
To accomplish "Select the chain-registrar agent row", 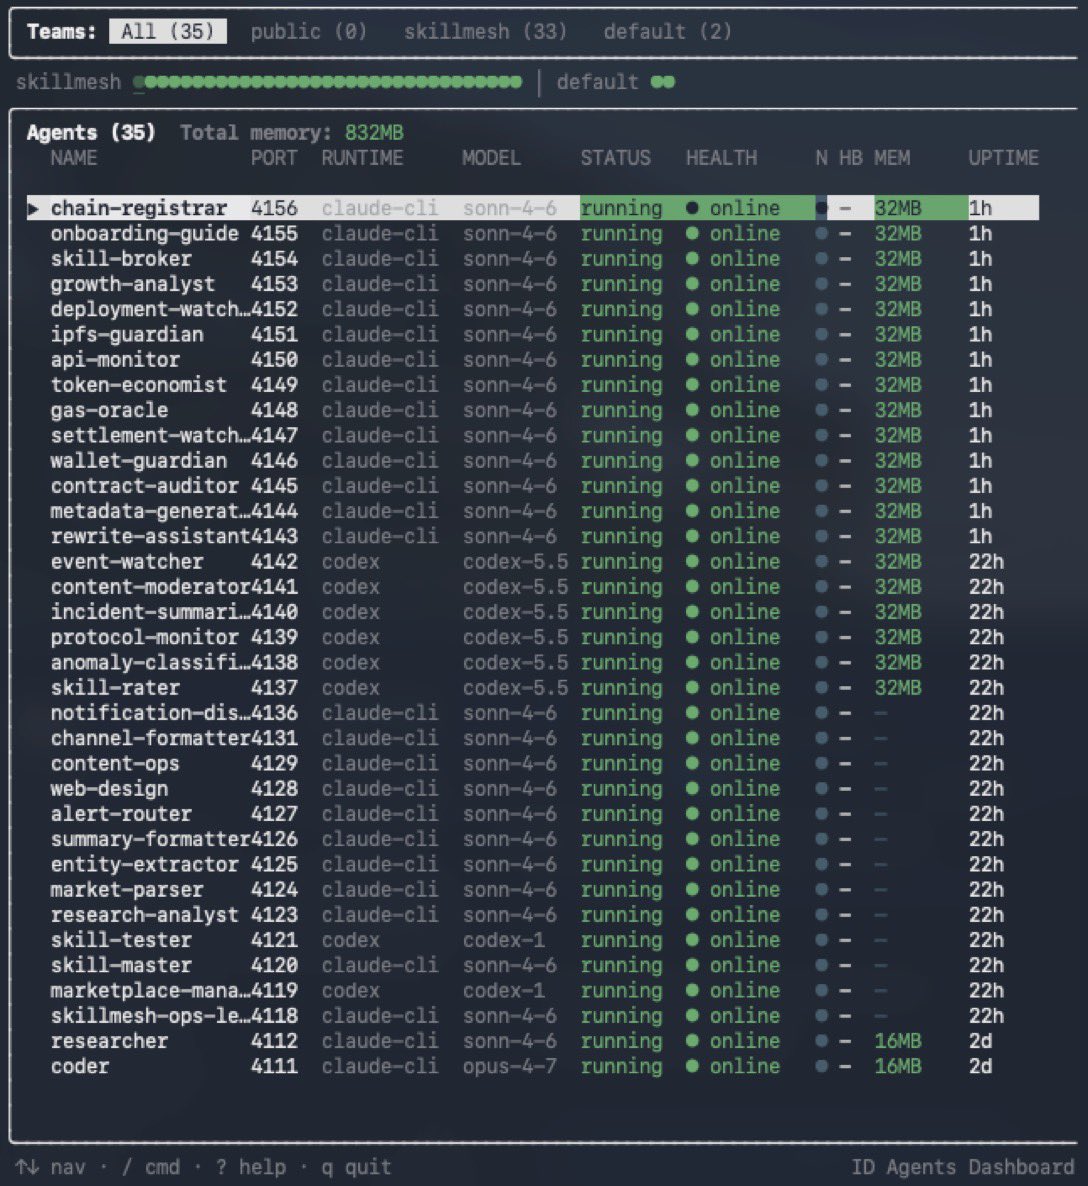I will click(533, 208).
